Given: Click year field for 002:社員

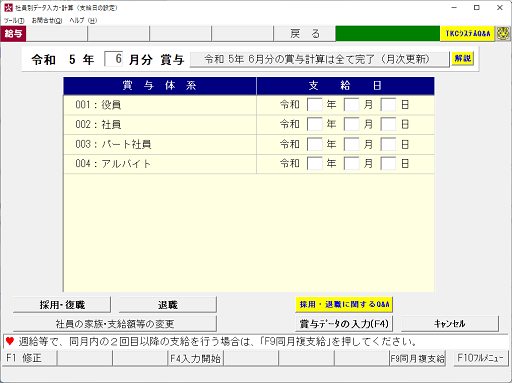Looking at the screenshot, I should pyautogui.click(x=315, y=124).
